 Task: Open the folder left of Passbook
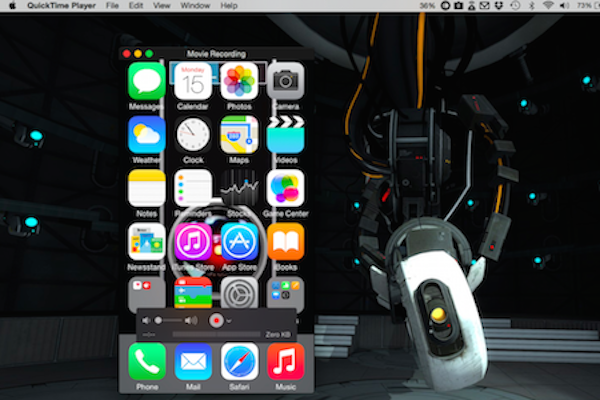[x=147, y=293]
